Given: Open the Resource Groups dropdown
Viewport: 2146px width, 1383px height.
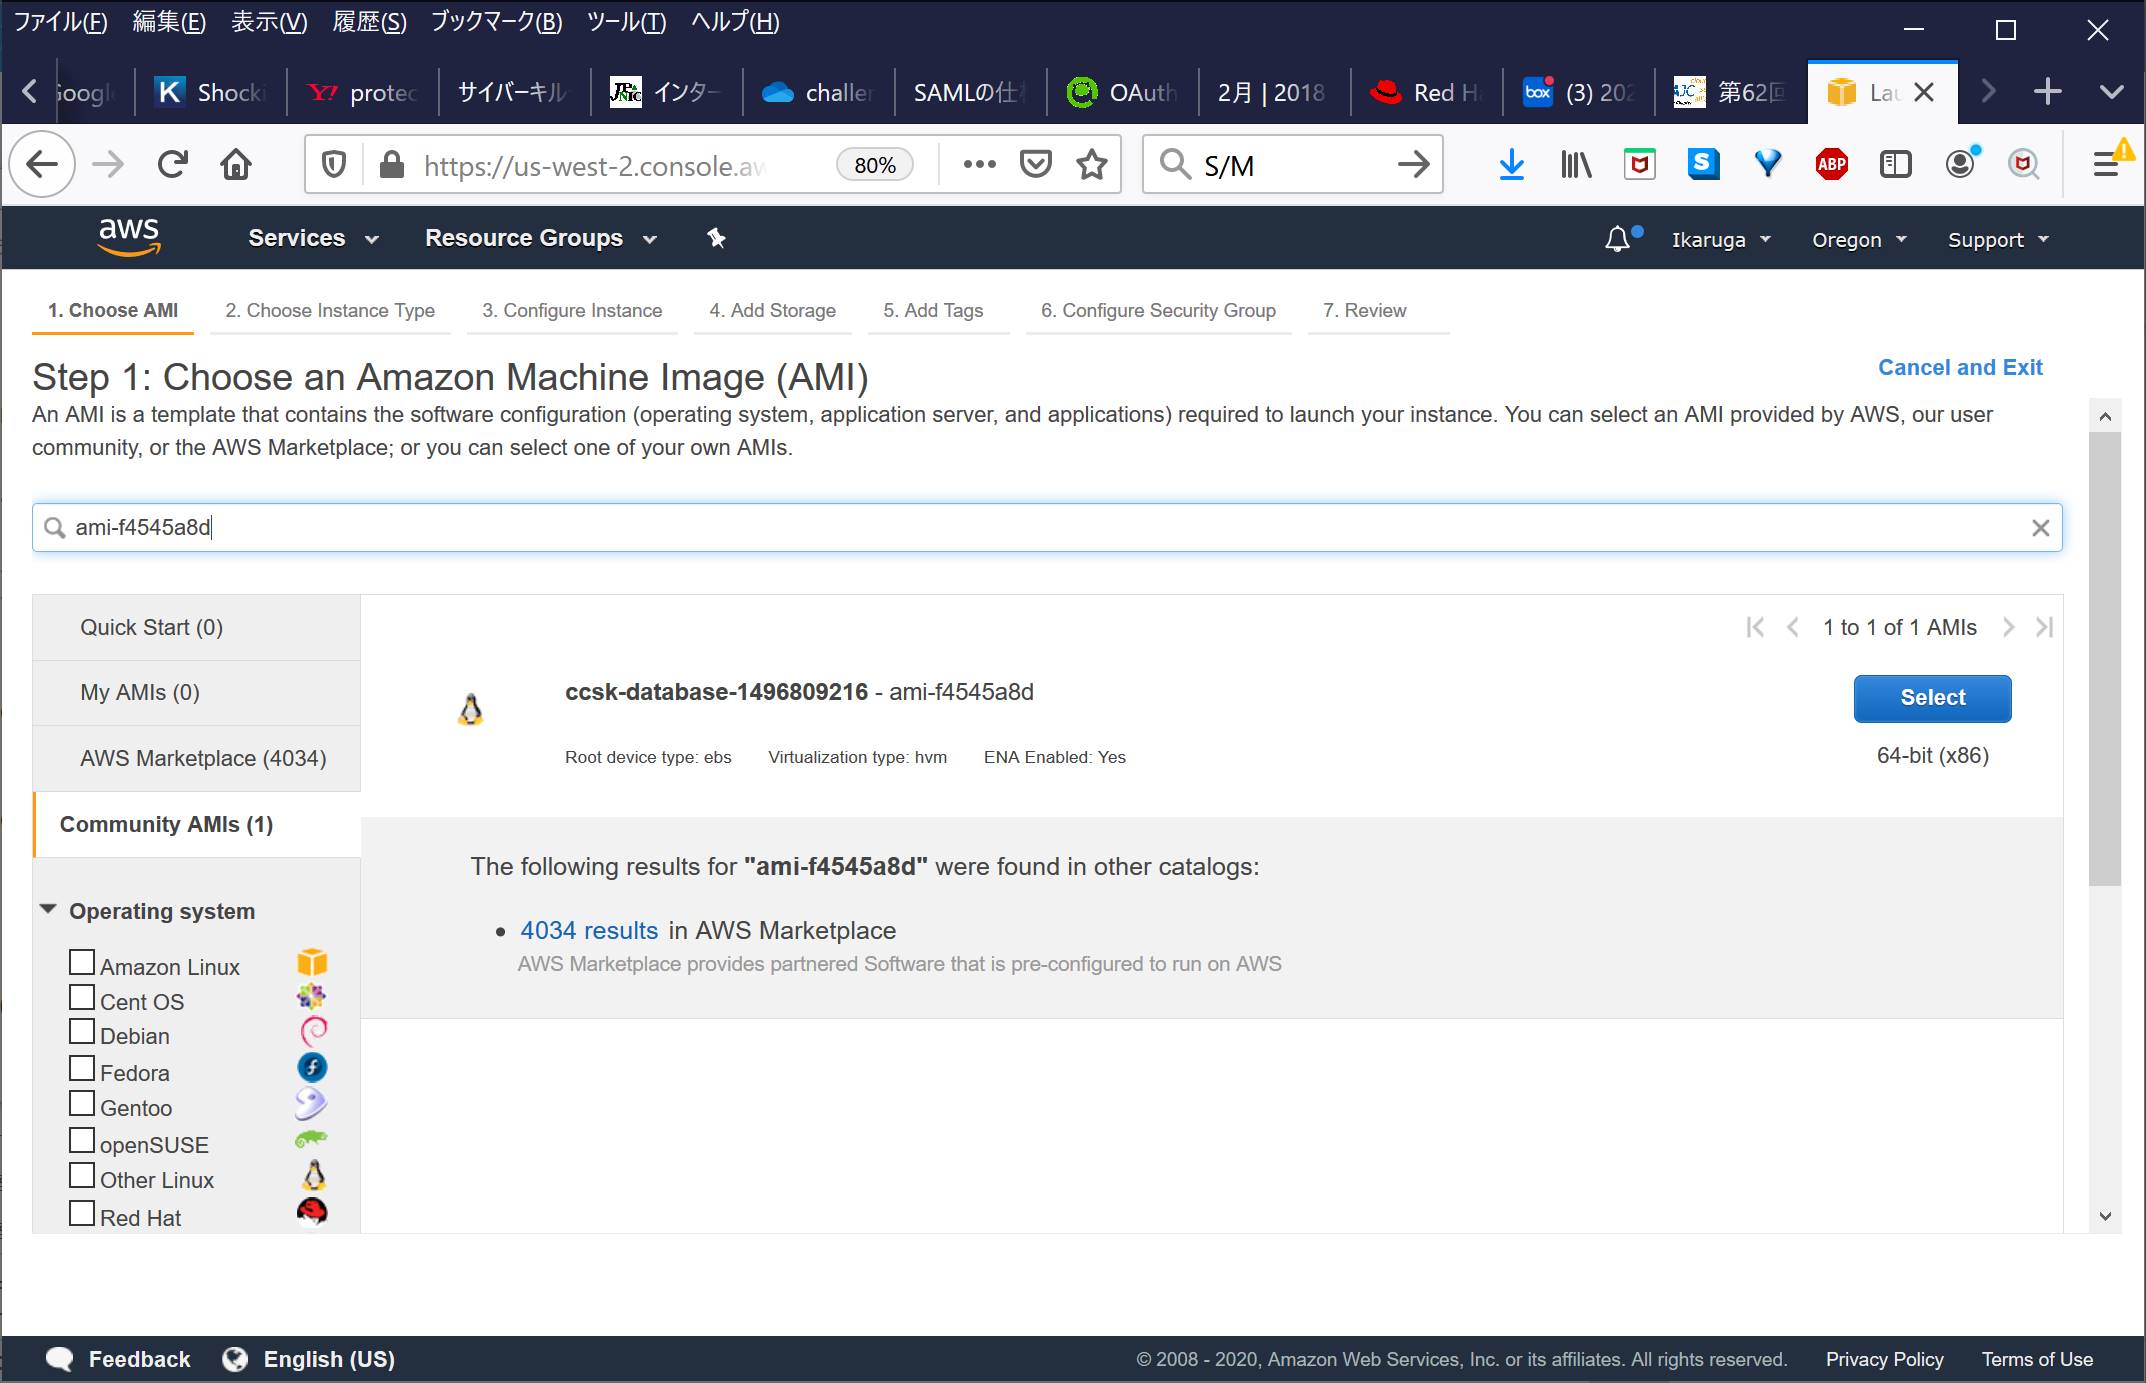Looking at the screenshot, I should [540, 238].
